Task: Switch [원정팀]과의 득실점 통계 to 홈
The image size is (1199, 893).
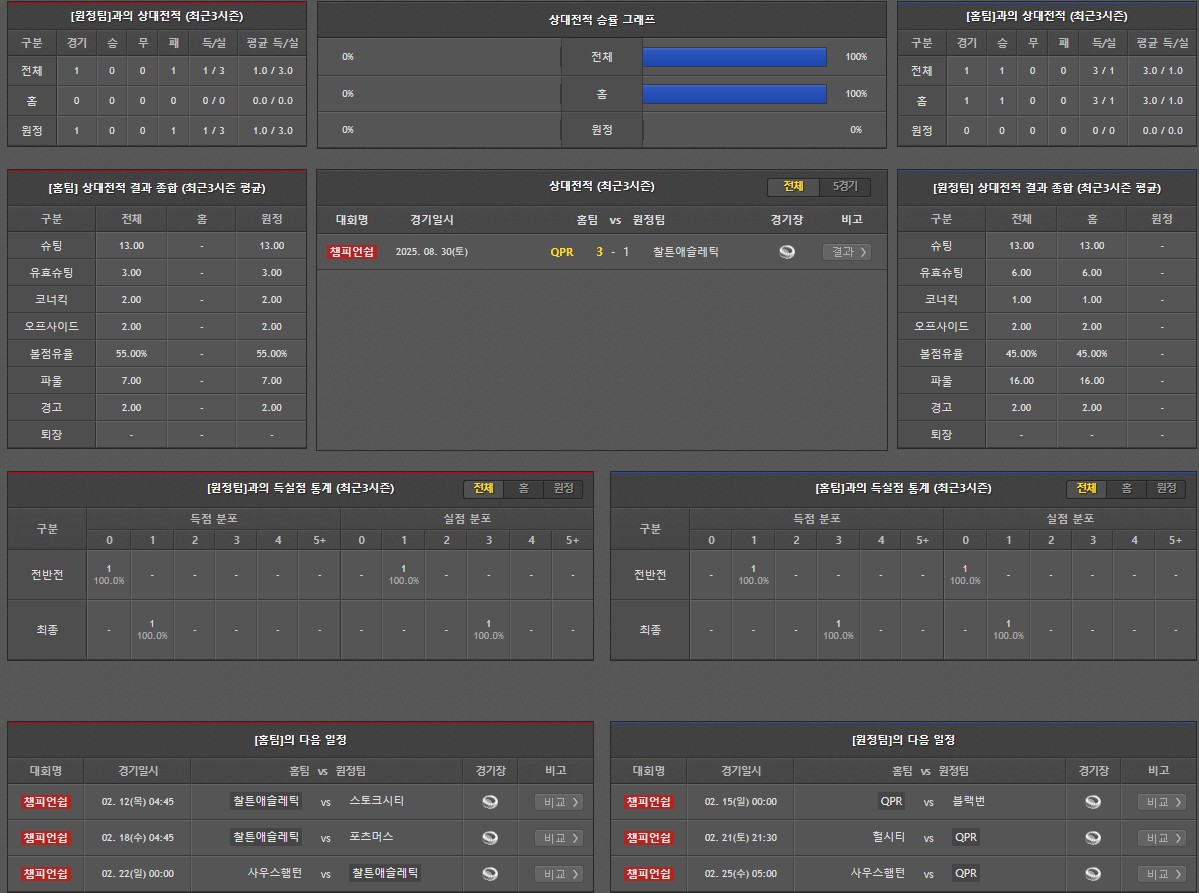Action: point(523,488)
